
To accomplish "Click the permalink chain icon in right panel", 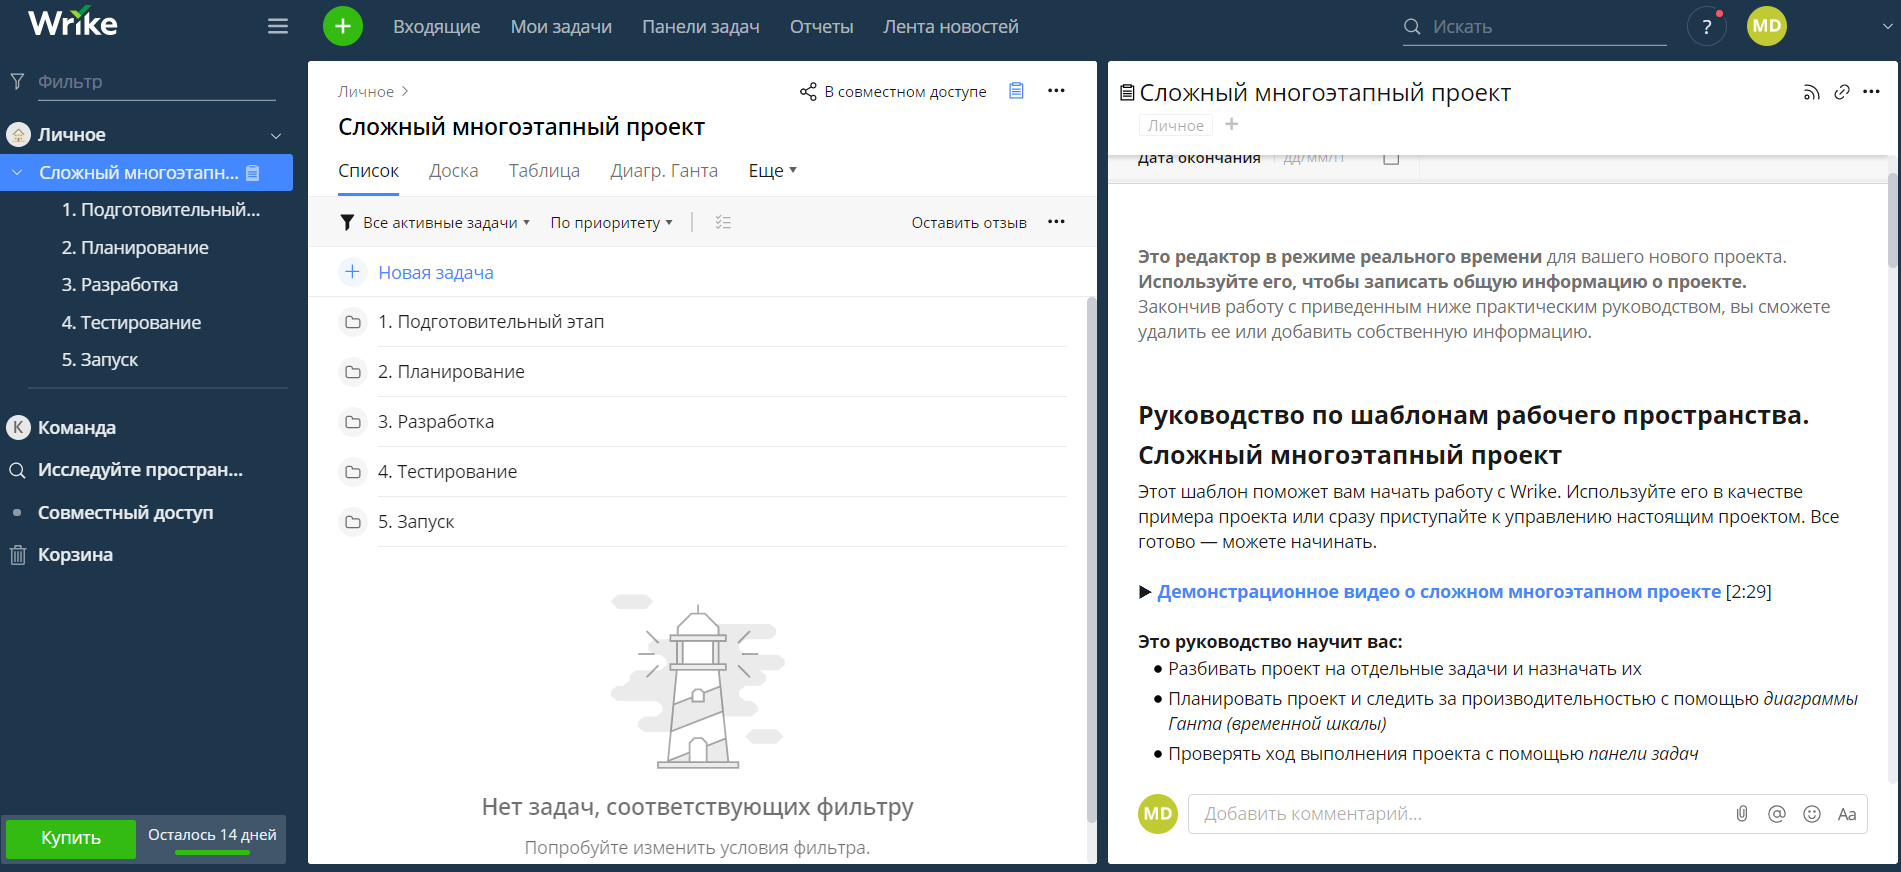I will point(1842,92).
